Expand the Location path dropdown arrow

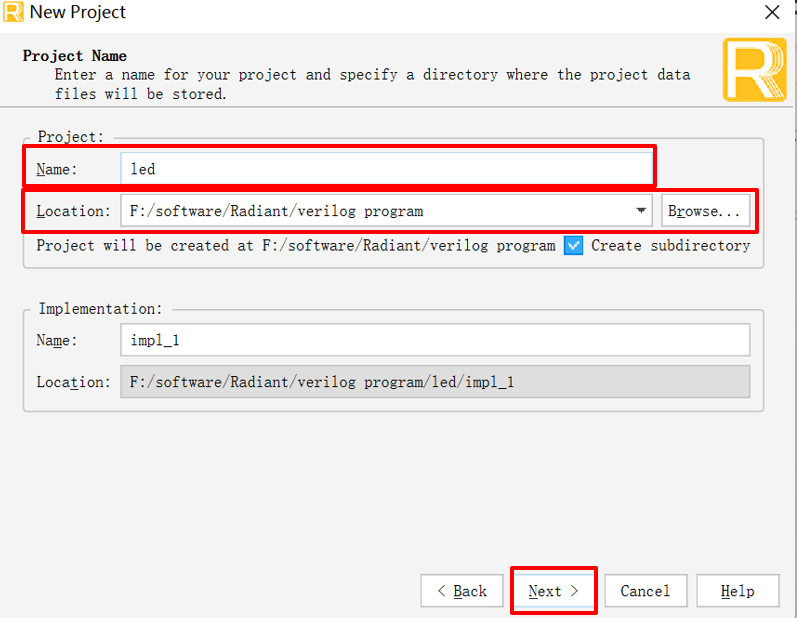click(x=641, y=210)
